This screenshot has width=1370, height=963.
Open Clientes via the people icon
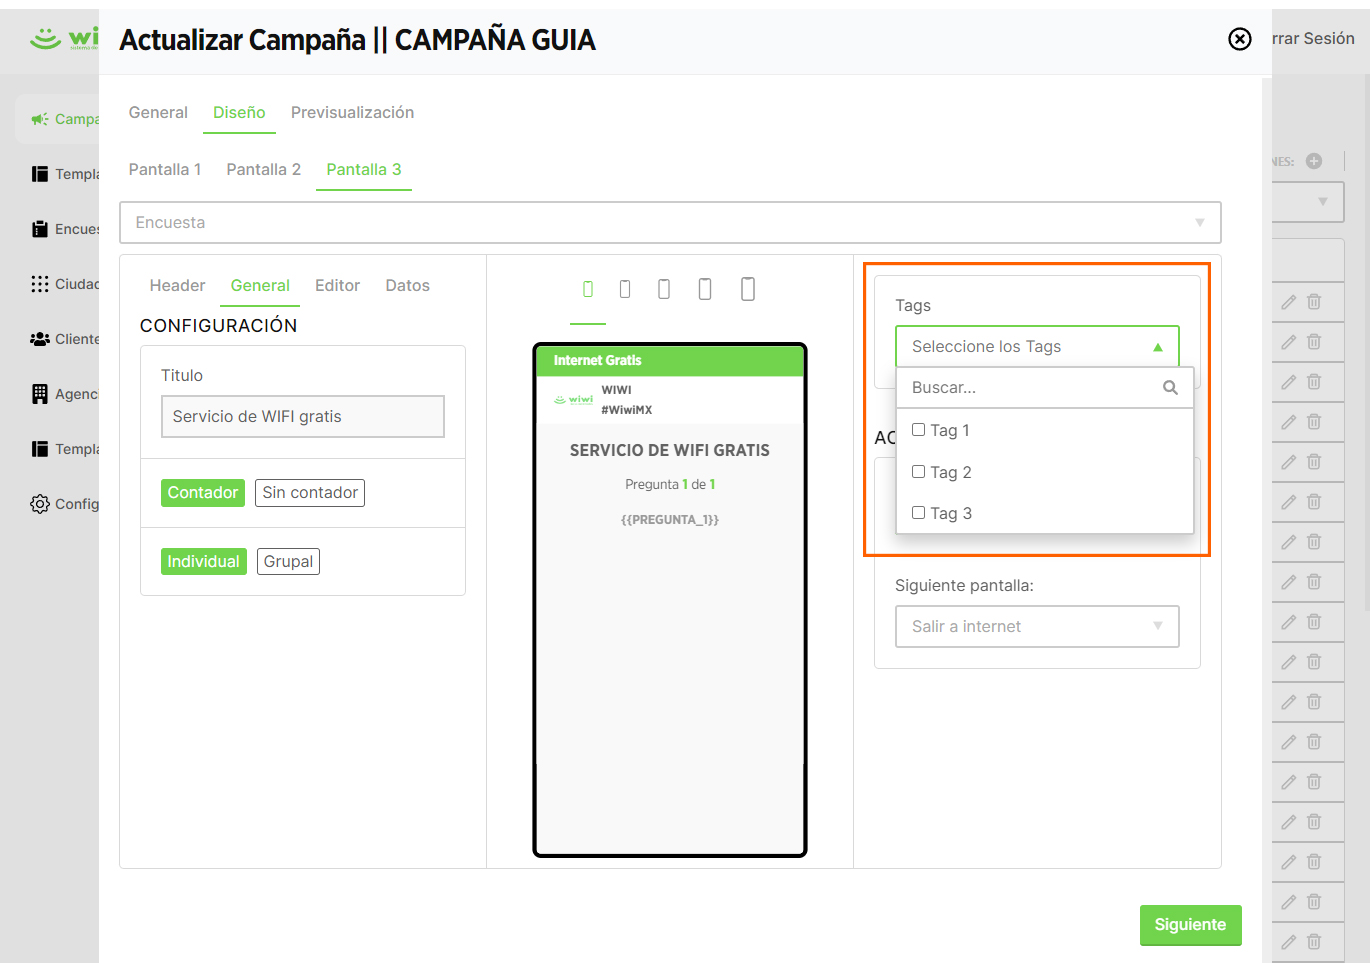pyautogui.click(x=40, y=339)
